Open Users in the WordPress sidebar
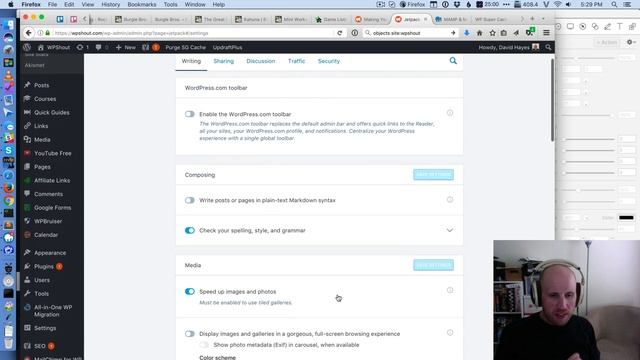The image size is (640, 360). (x=42, y=280)
